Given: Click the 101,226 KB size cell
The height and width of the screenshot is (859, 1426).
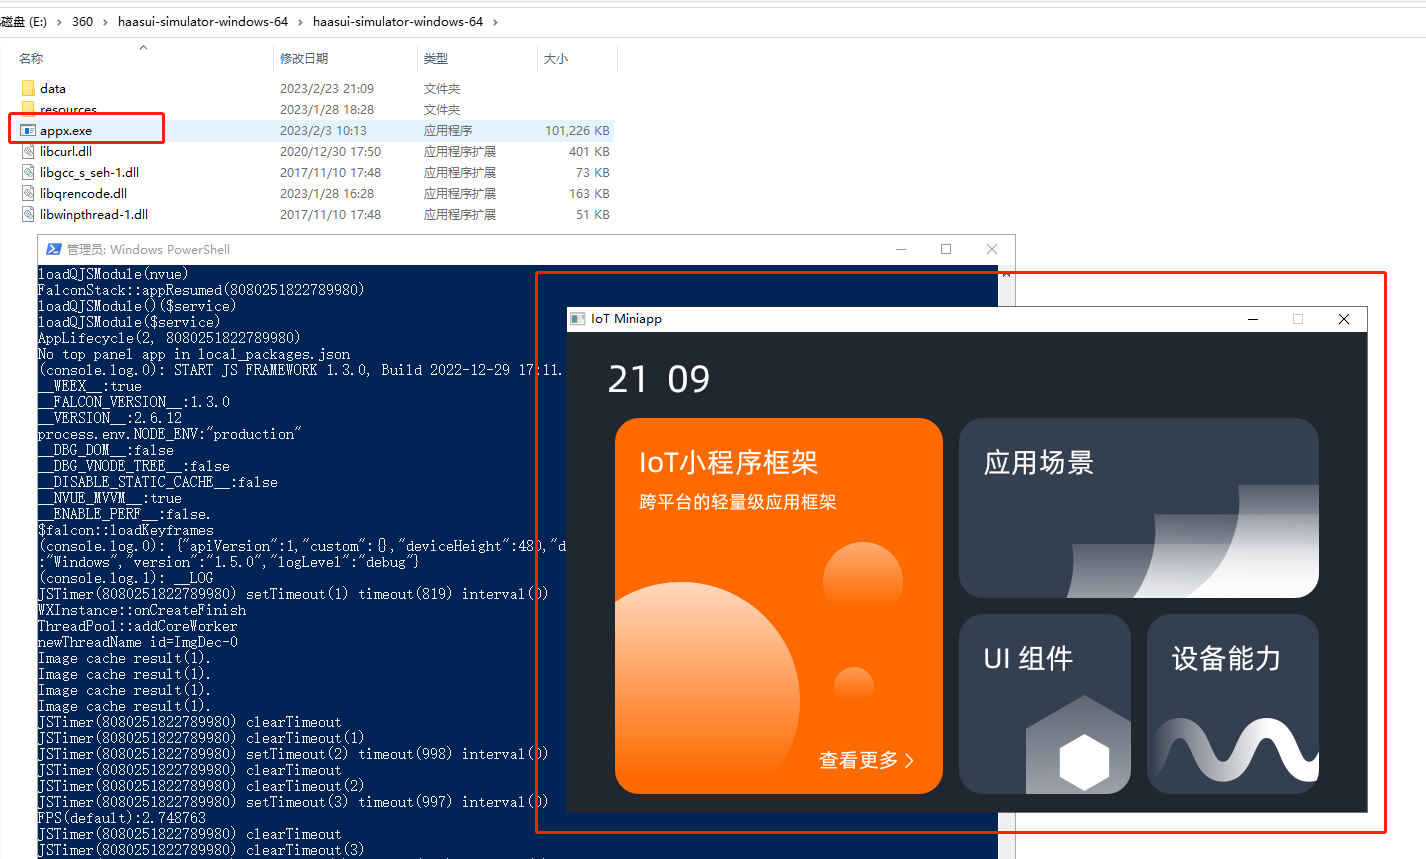Looking at the screenshot, I should [577, 131].
